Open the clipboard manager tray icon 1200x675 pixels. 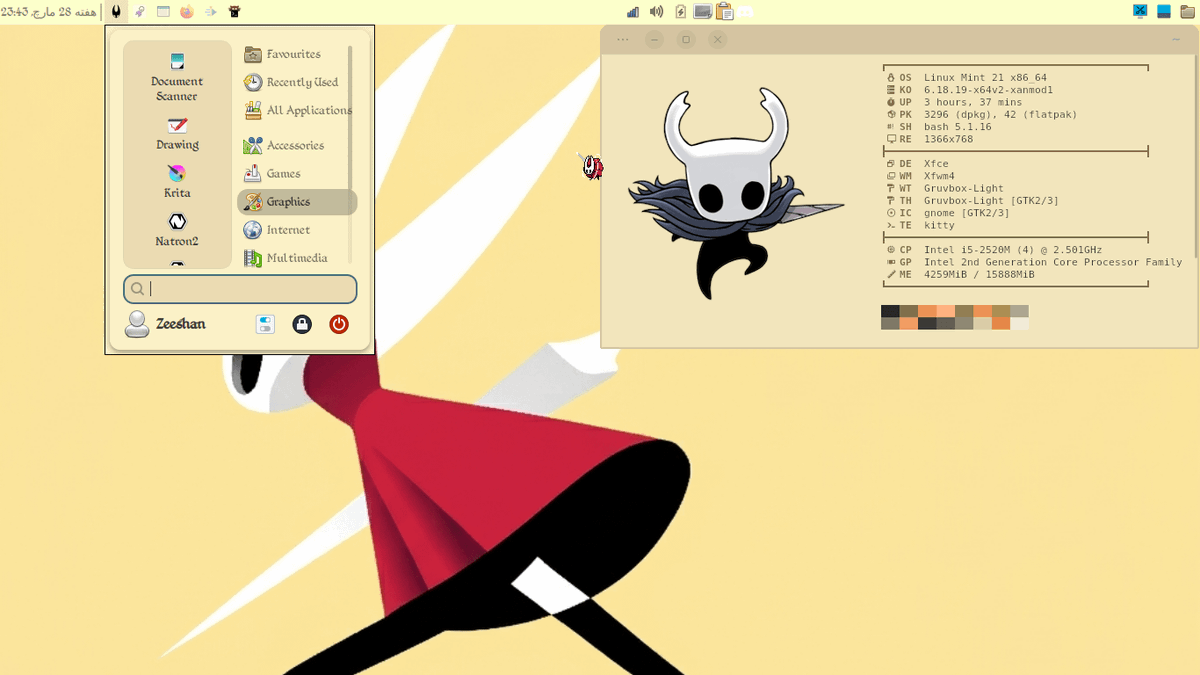click(x=725, y=12)
